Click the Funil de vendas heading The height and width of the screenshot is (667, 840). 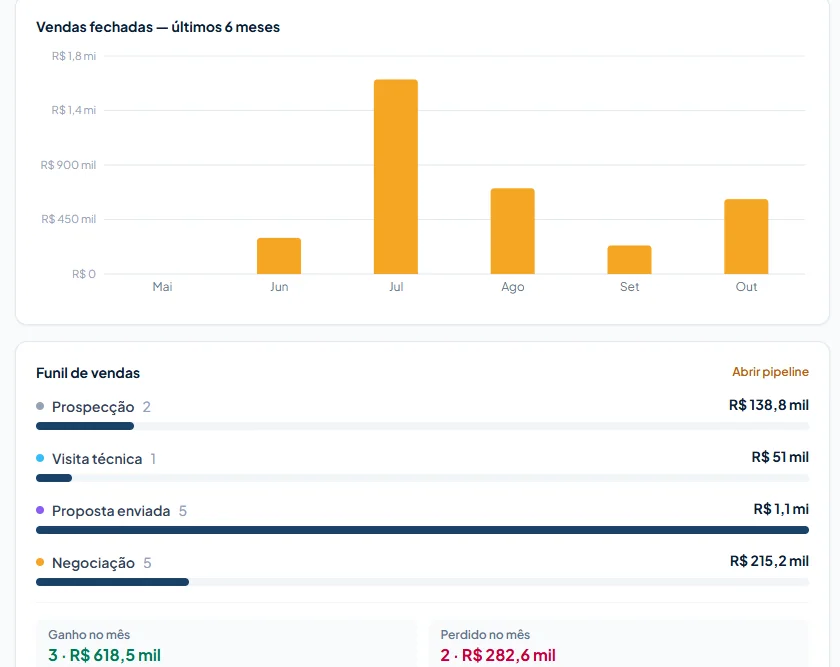[x=88, y=373]
